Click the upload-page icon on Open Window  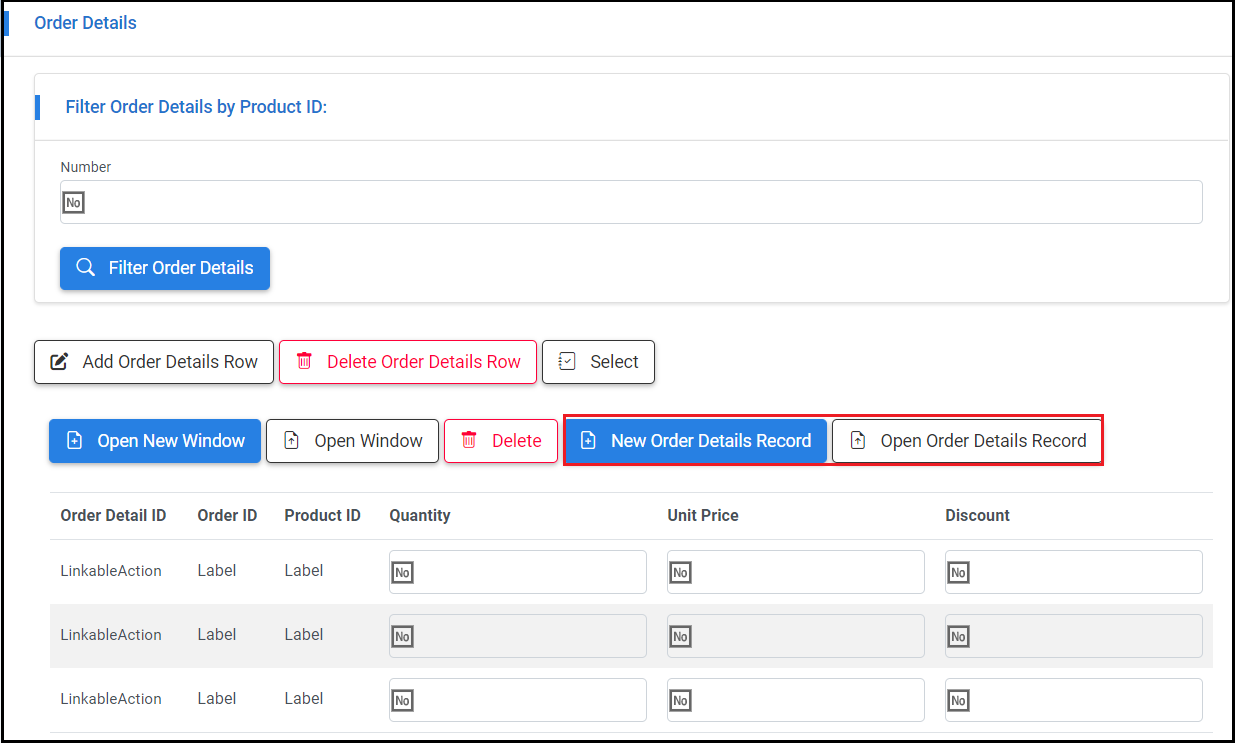click(x=291, y=441)
